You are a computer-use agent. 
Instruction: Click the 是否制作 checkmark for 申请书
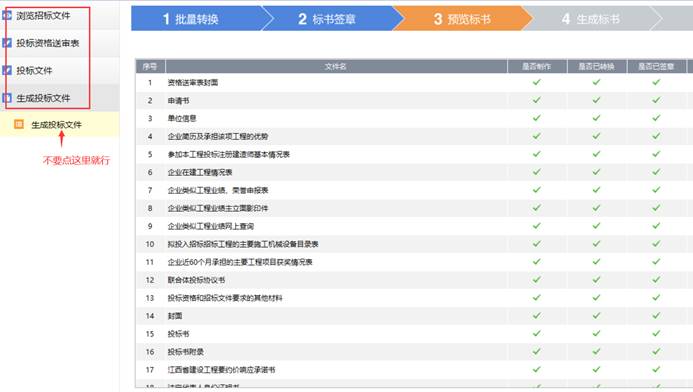(x=537, y=100)
